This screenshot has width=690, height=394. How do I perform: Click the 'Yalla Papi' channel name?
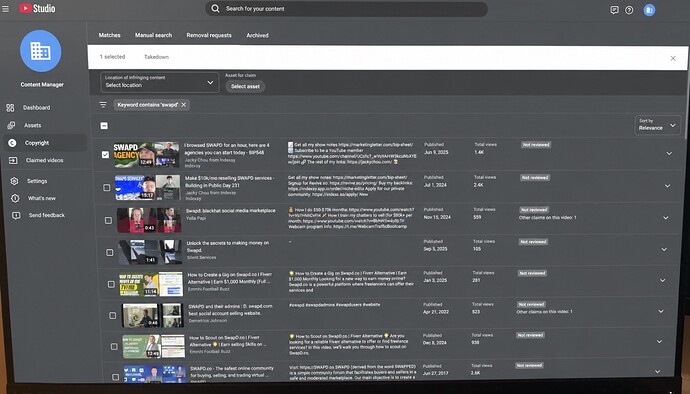(x=196, y=218)
